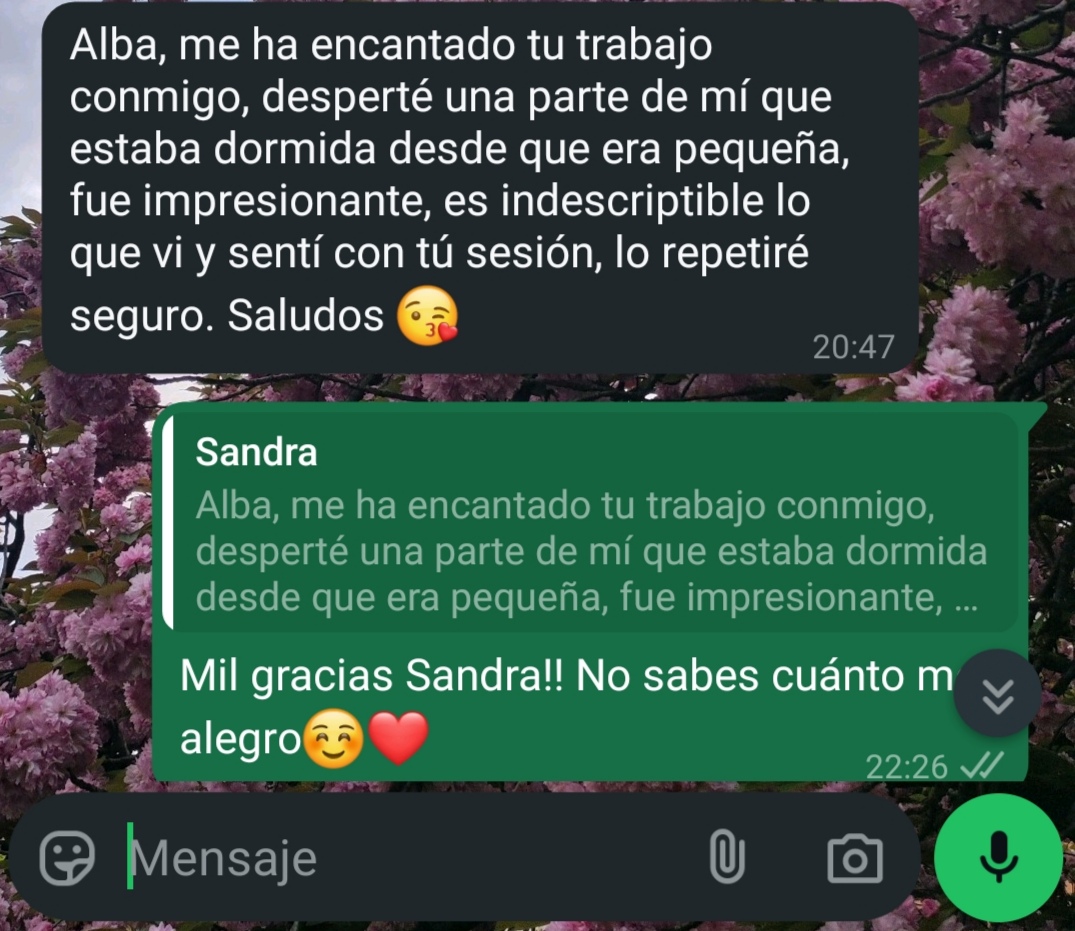Select Sandra's message received at 20:47

(480, 189)
